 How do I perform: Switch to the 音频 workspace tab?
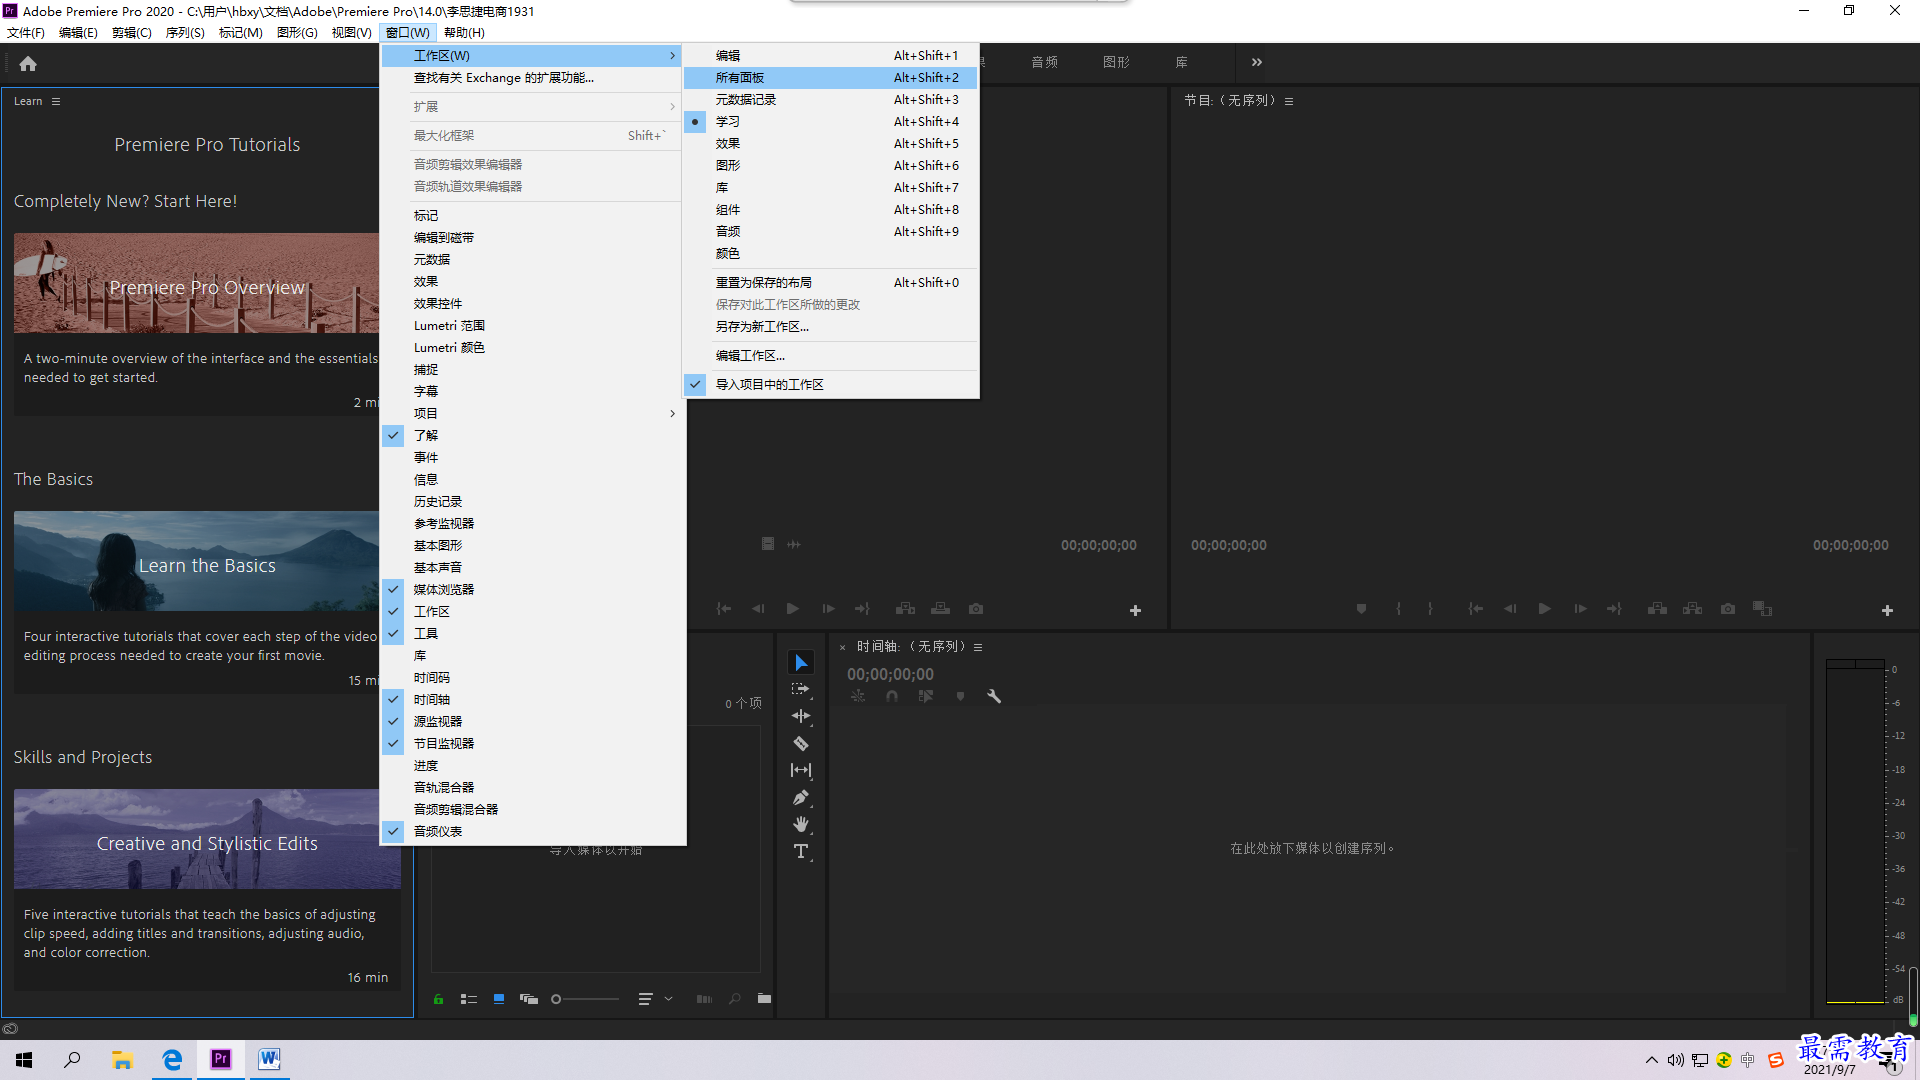pyautogui.click(x=1044, y=62)
